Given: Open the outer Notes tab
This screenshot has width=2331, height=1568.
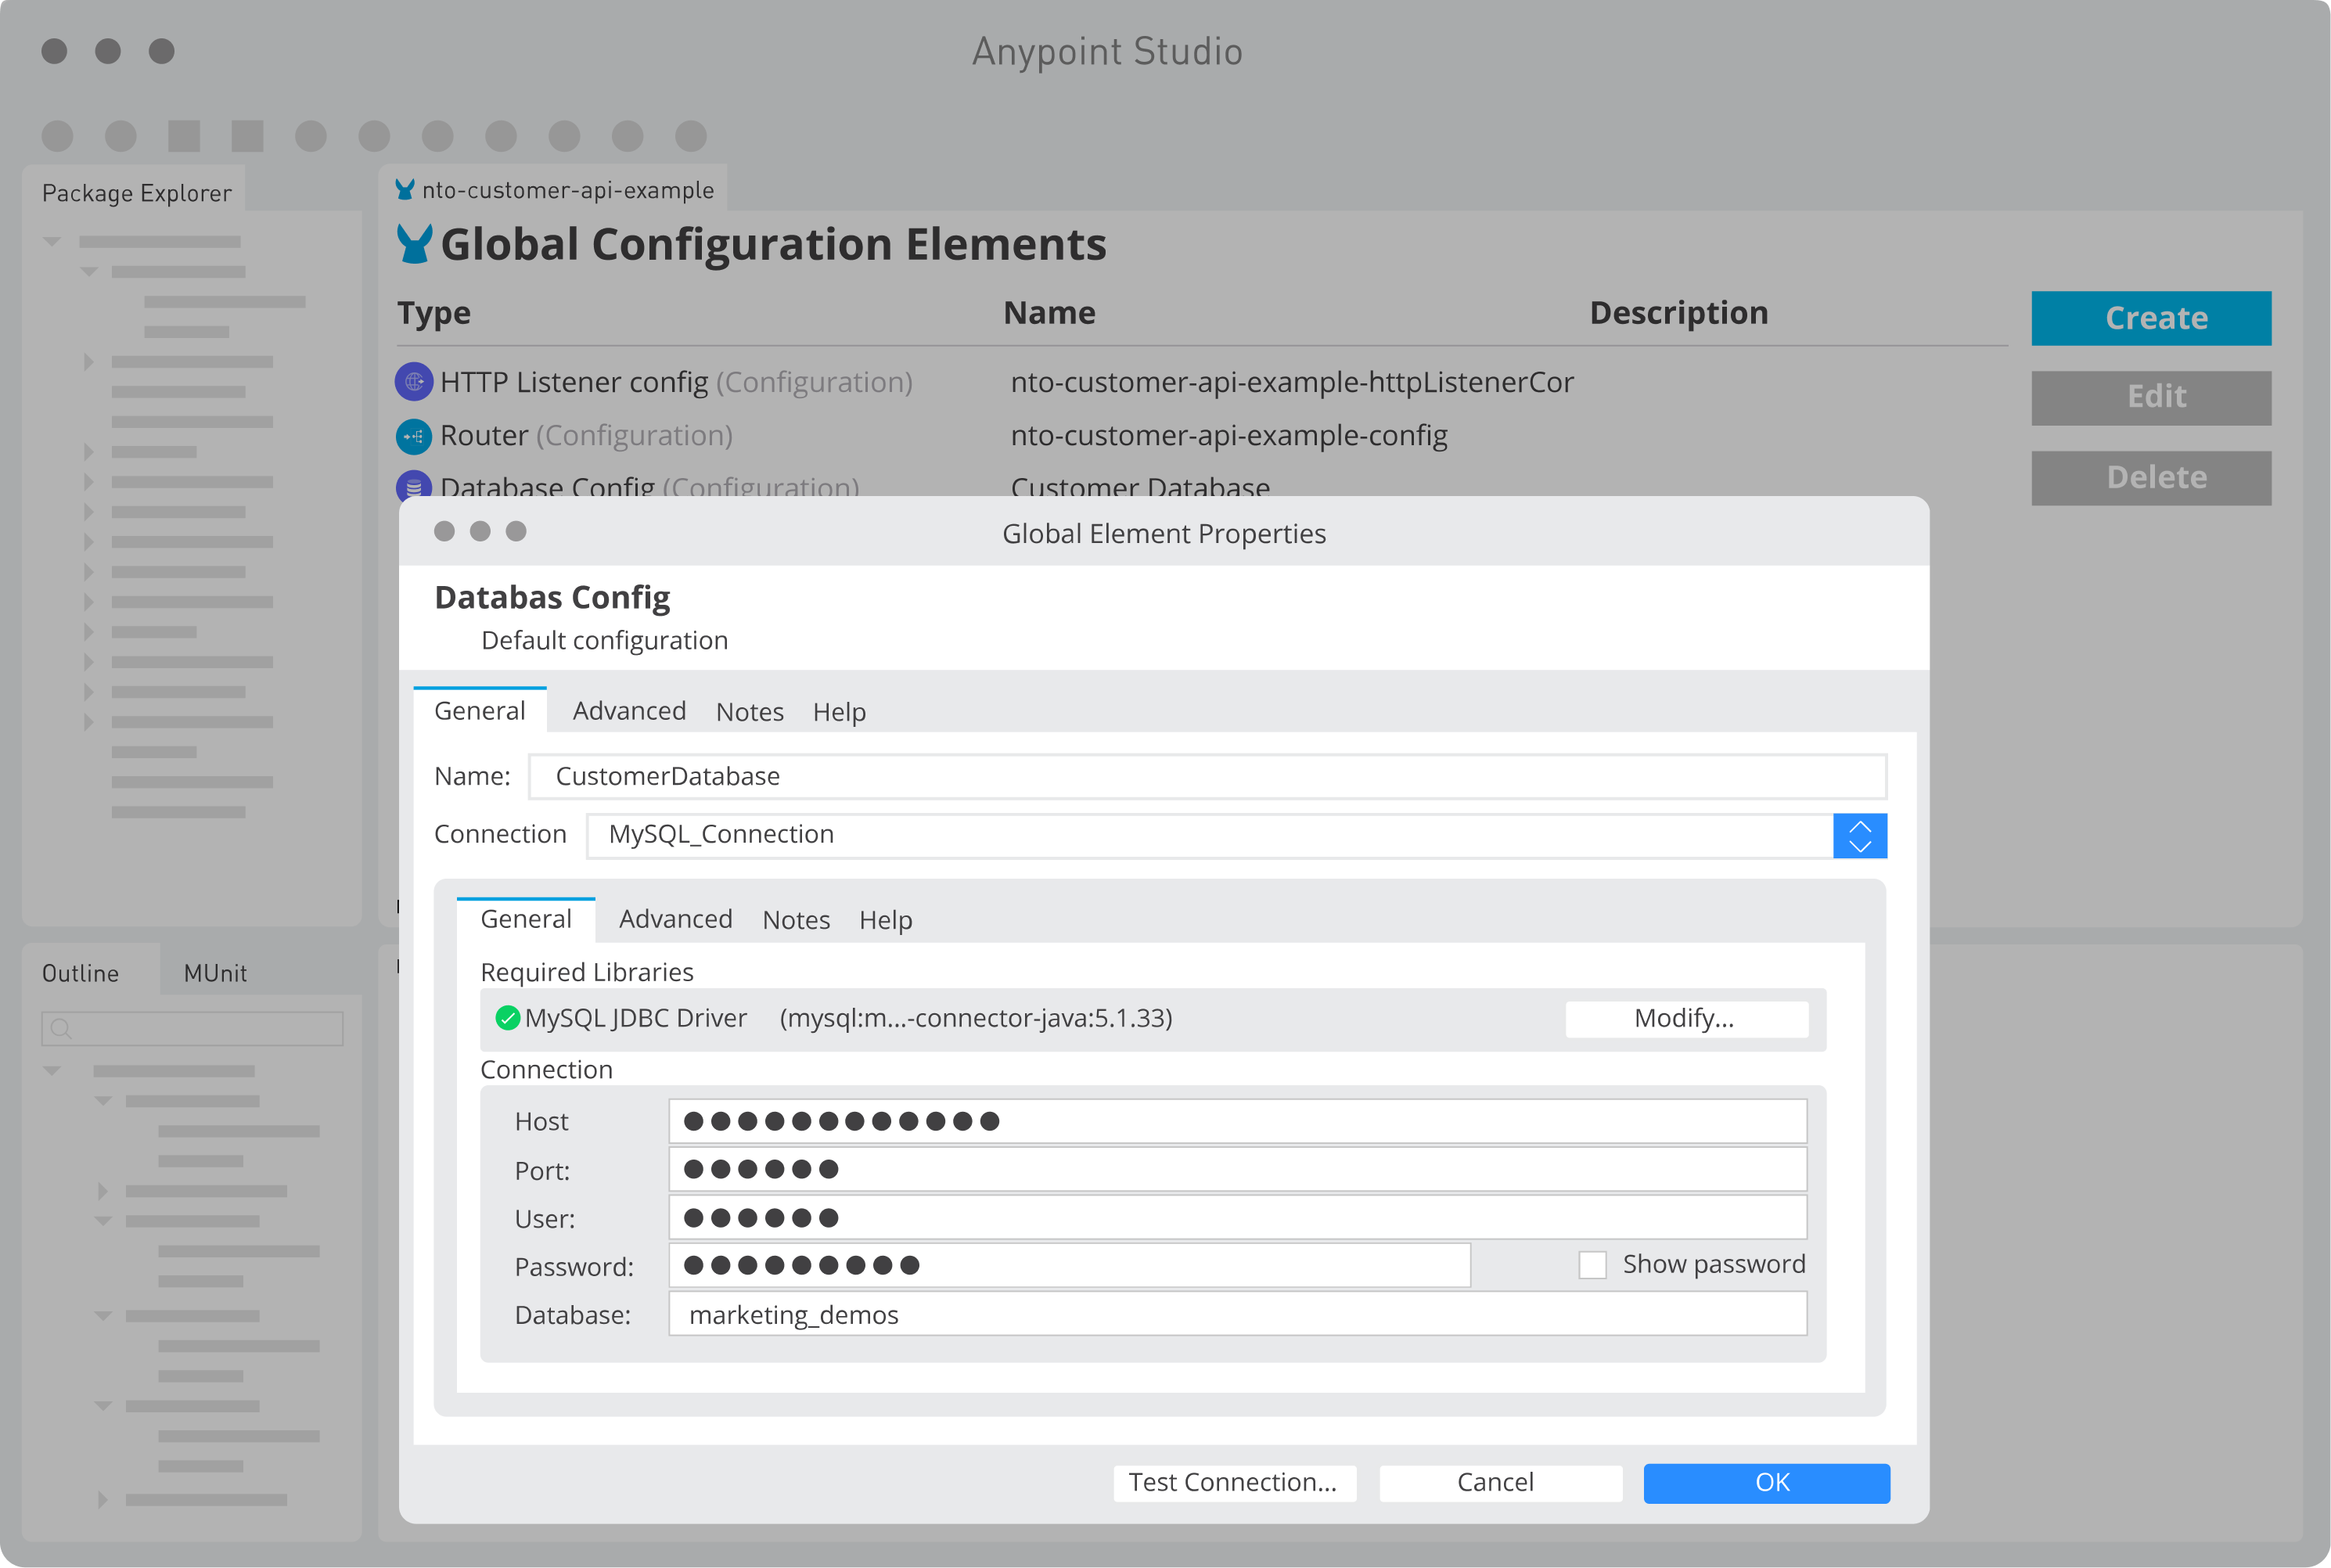Looking at the screenshot, I should coord(749,712).
